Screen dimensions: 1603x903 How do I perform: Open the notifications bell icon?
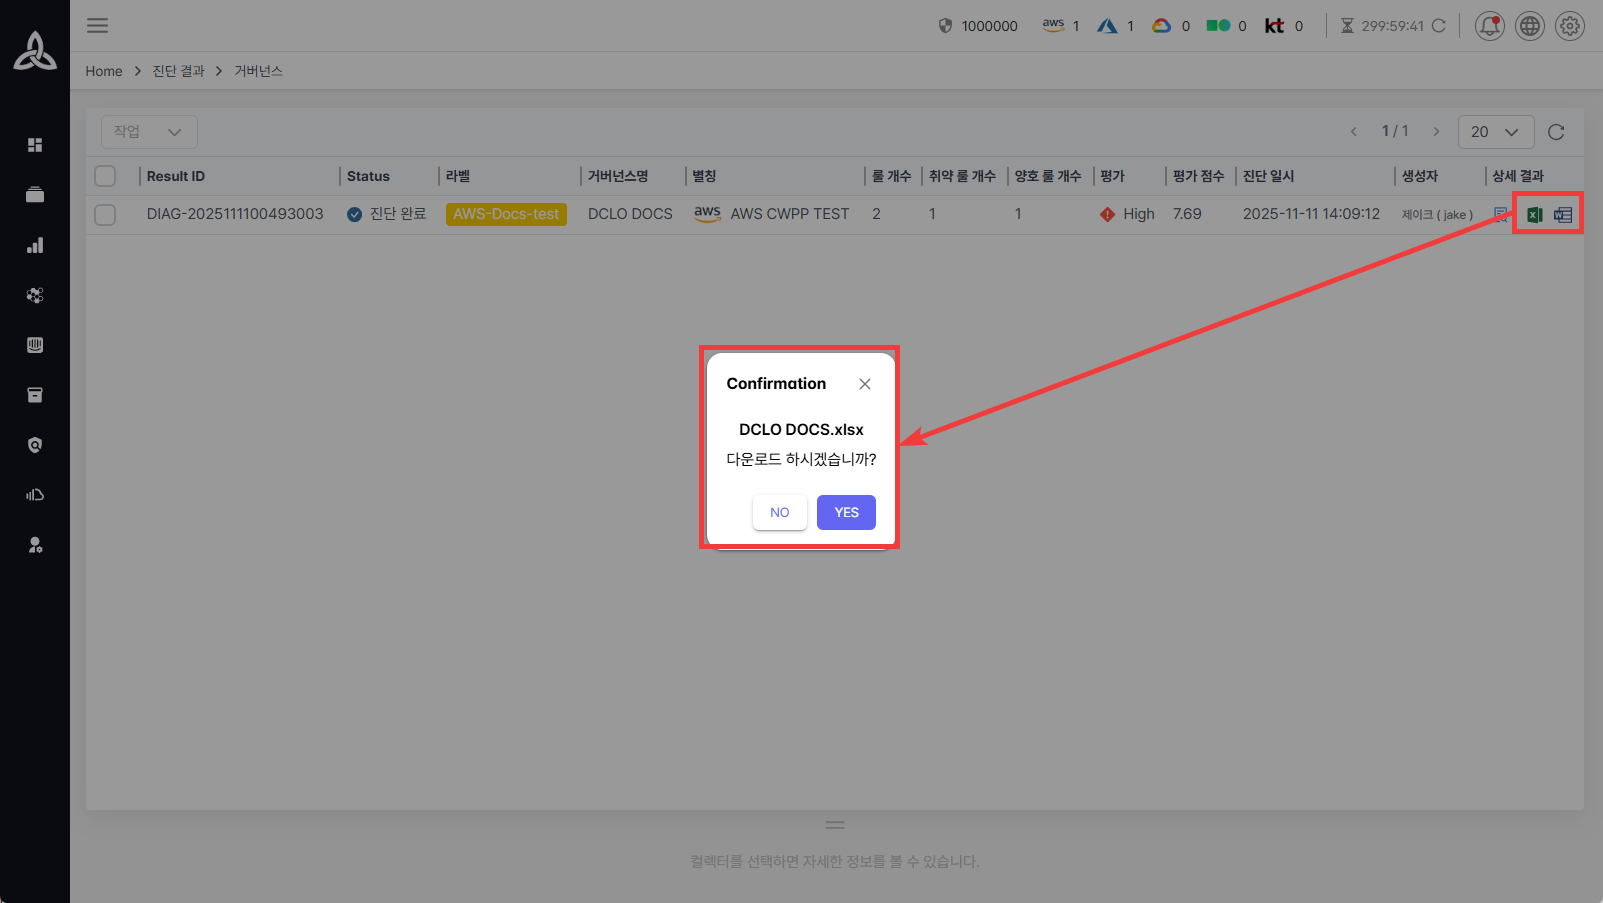click(1489, 26)
